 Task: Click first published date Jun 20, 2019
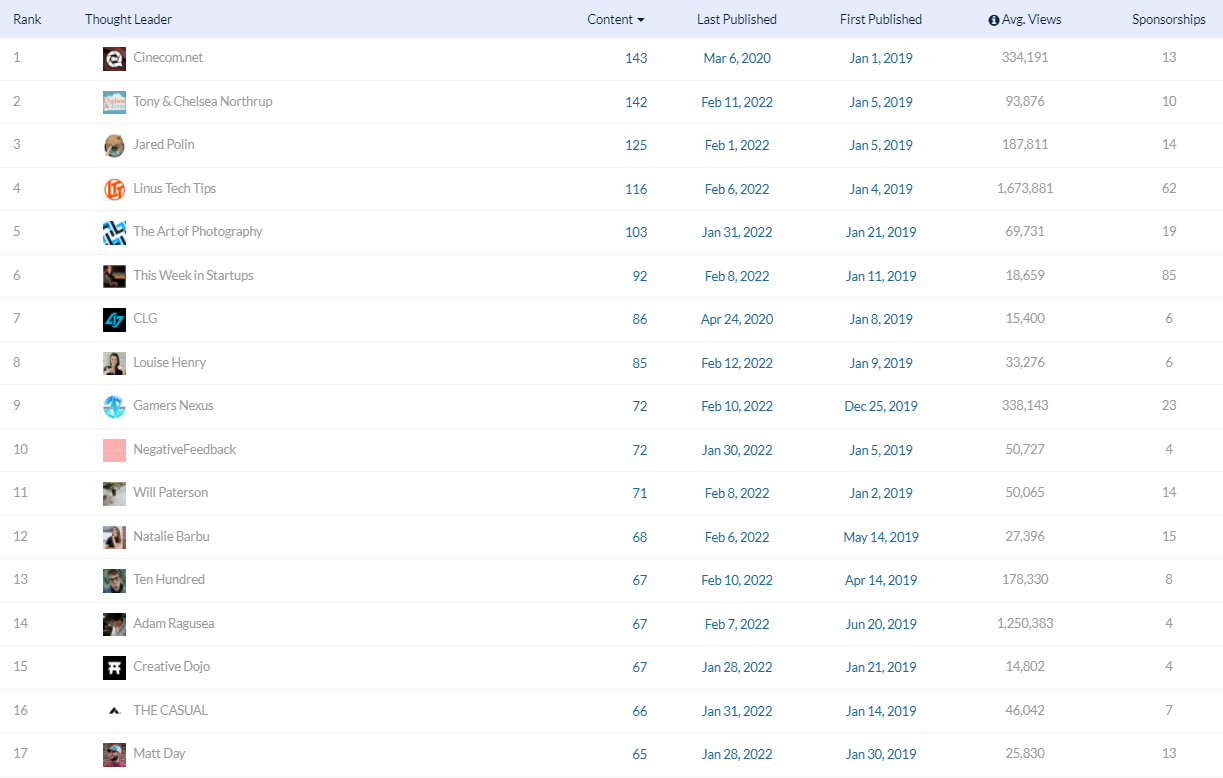tap(881, 624)
